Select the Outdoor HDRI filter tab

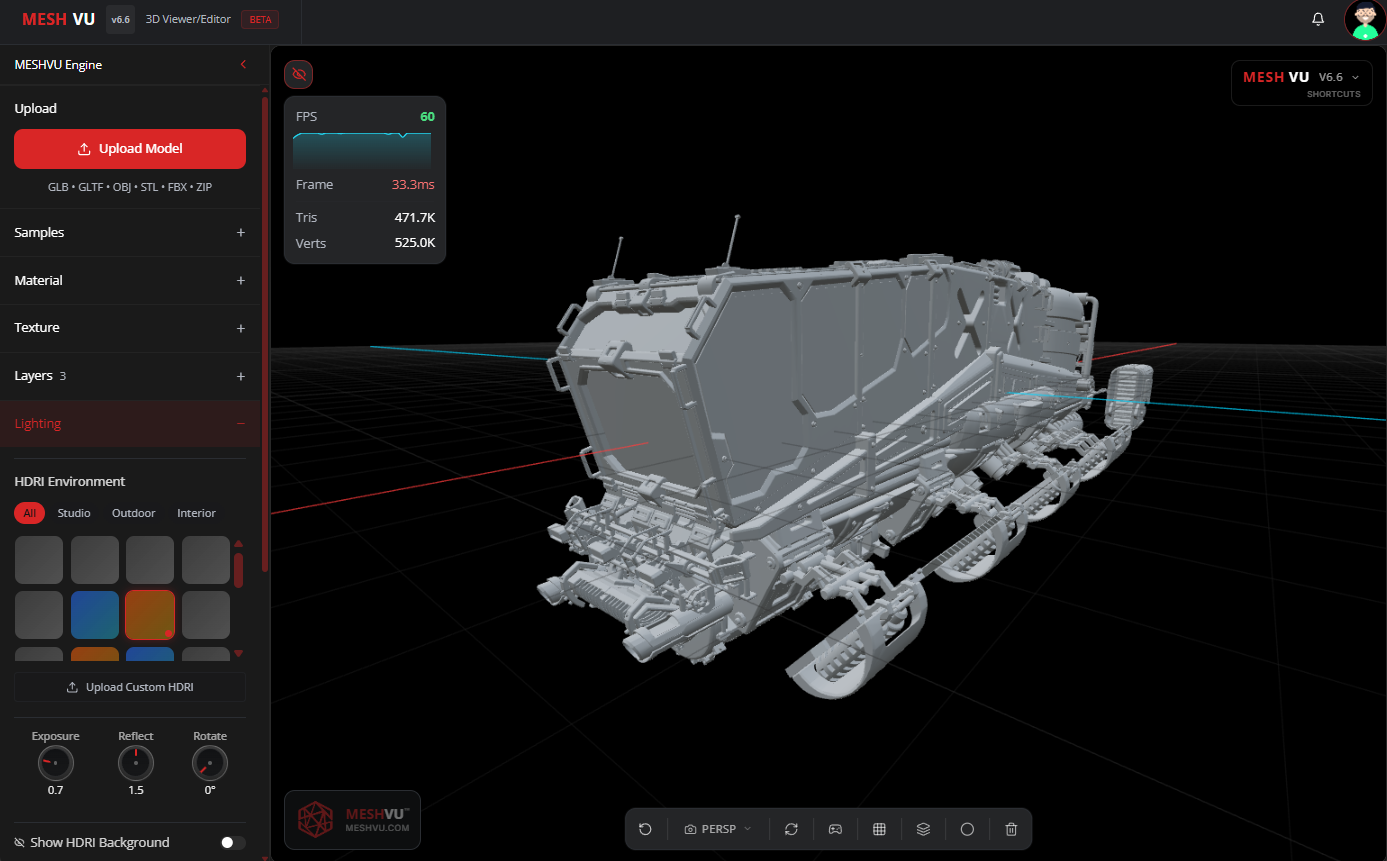[133, 513]
